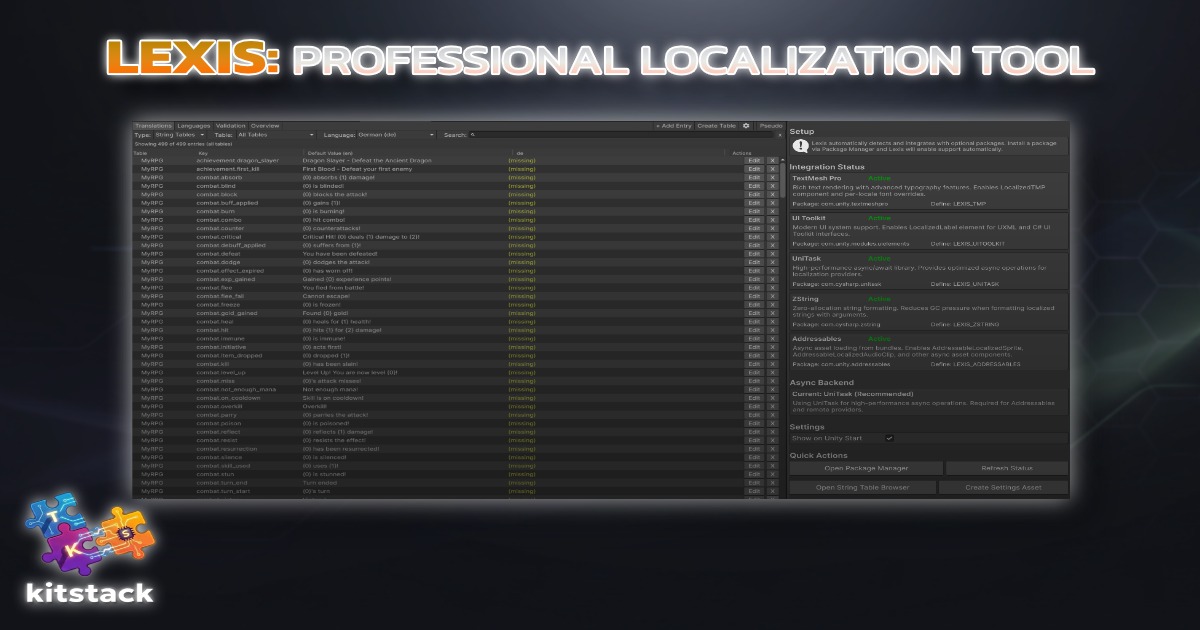The height and width of the screenshot is (630, 1200).
Task: Click the de column header
Action: tap(519, 153)
